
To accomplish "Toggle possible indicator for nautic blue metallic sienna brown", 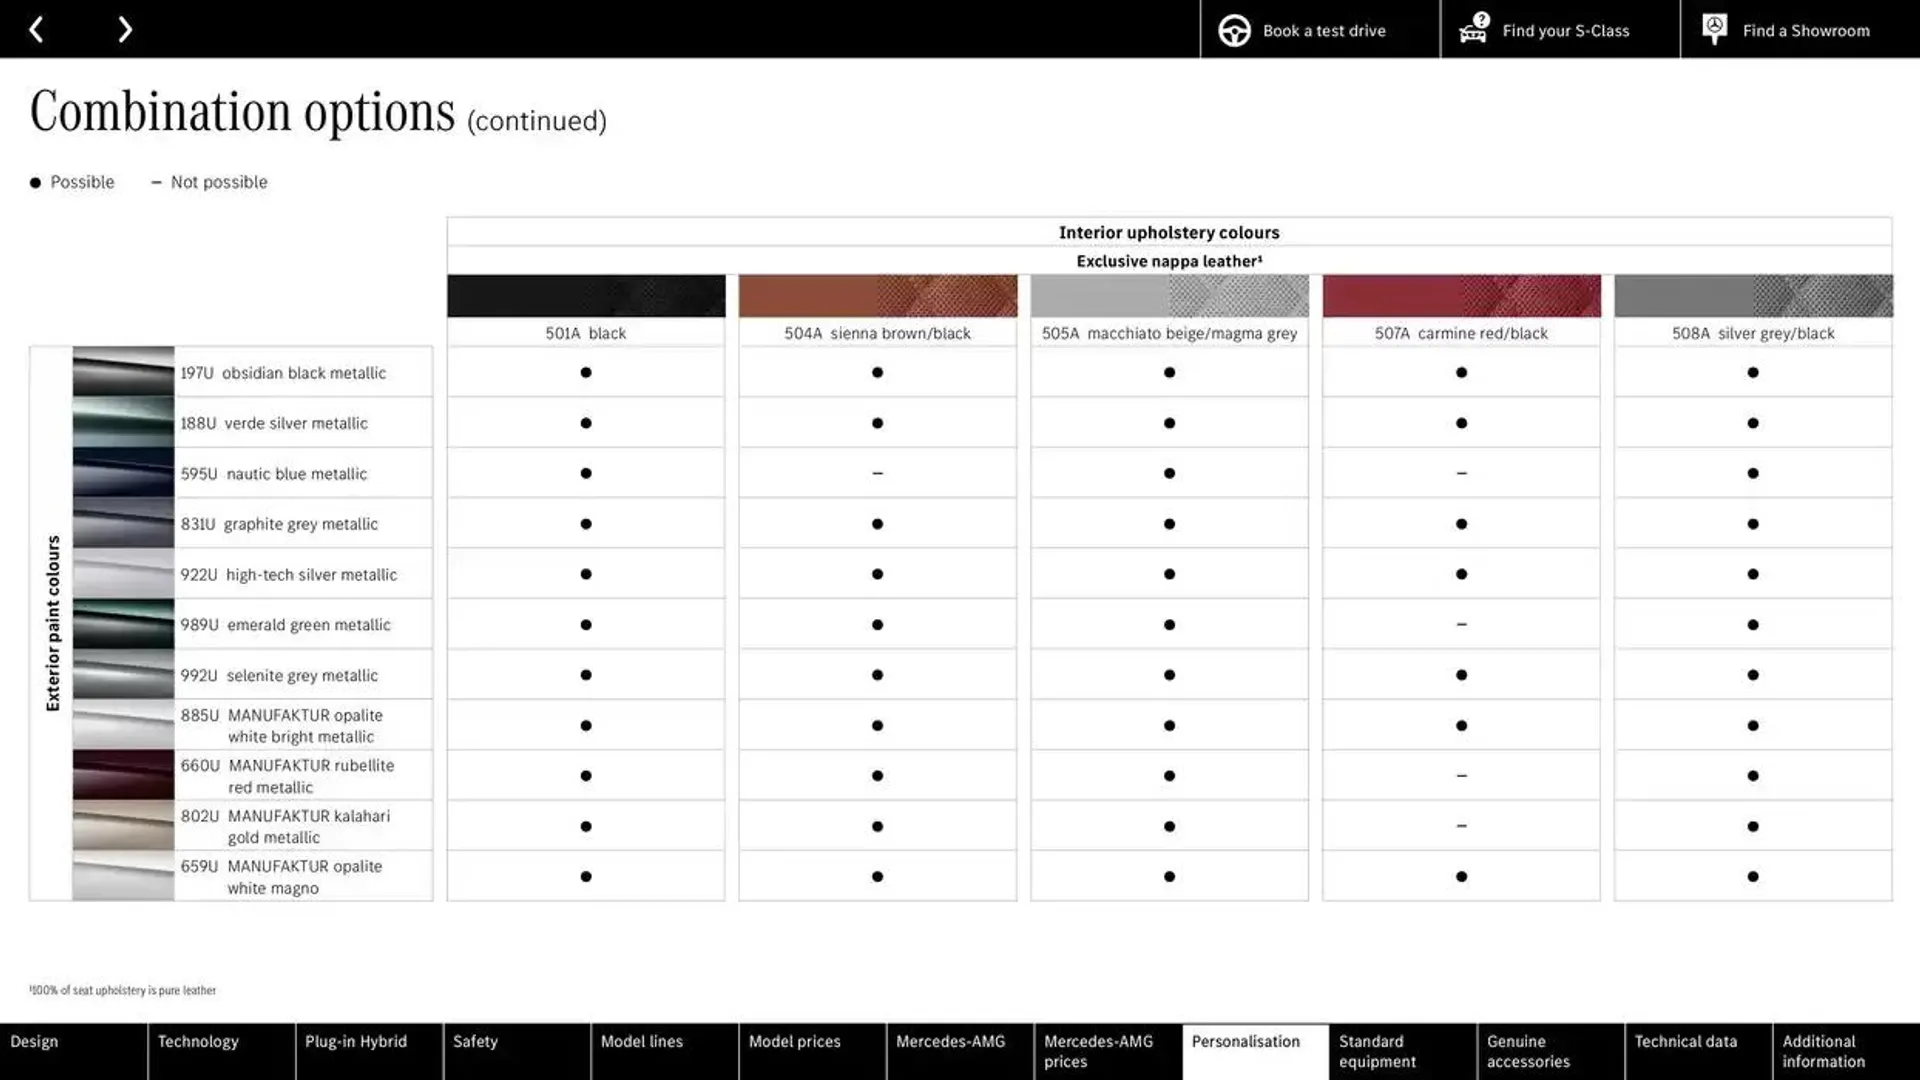I will tap(877, 472).
